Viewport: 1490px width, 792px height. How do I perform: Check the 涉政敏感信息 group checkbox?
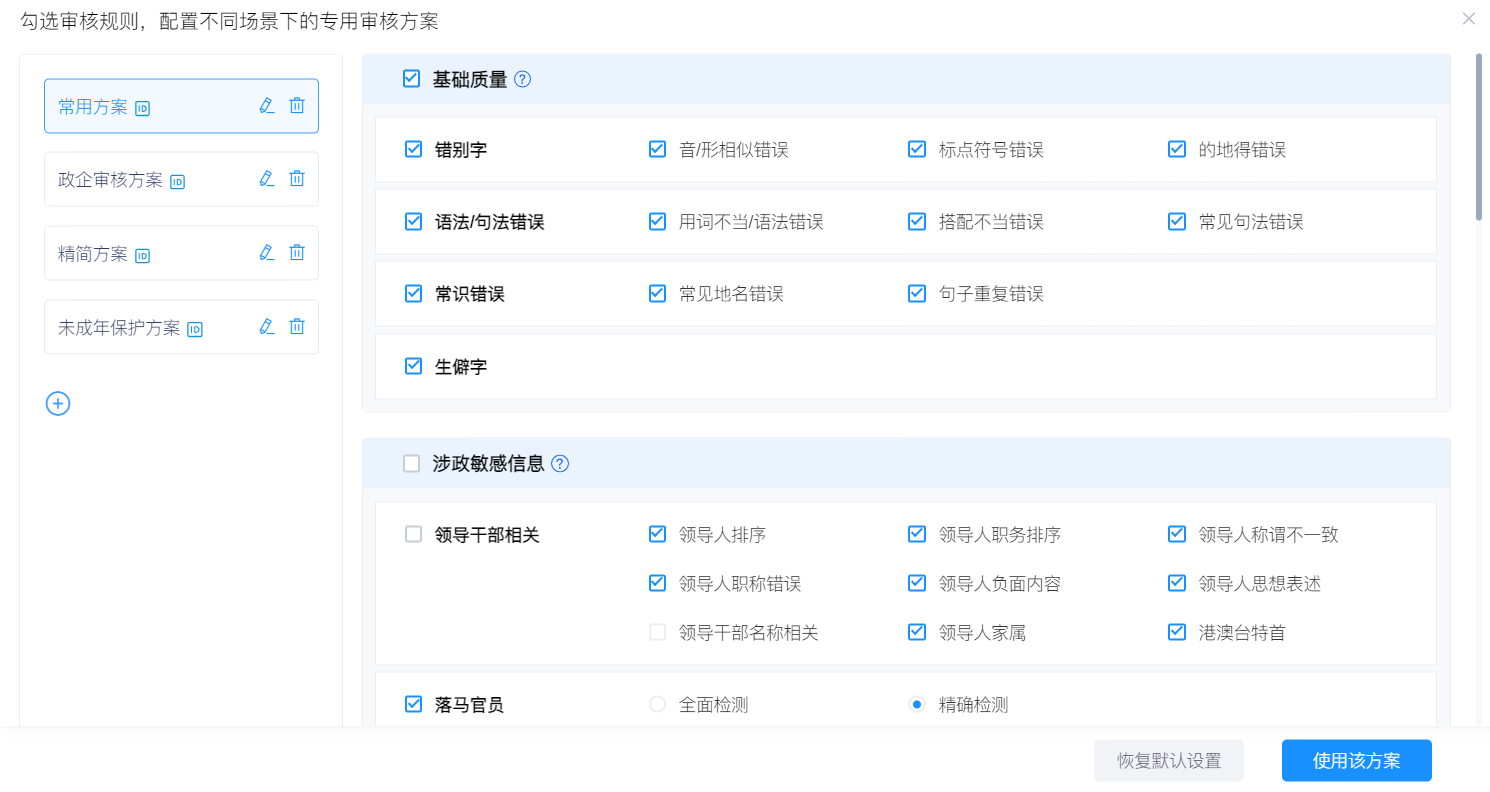(411, 463)
